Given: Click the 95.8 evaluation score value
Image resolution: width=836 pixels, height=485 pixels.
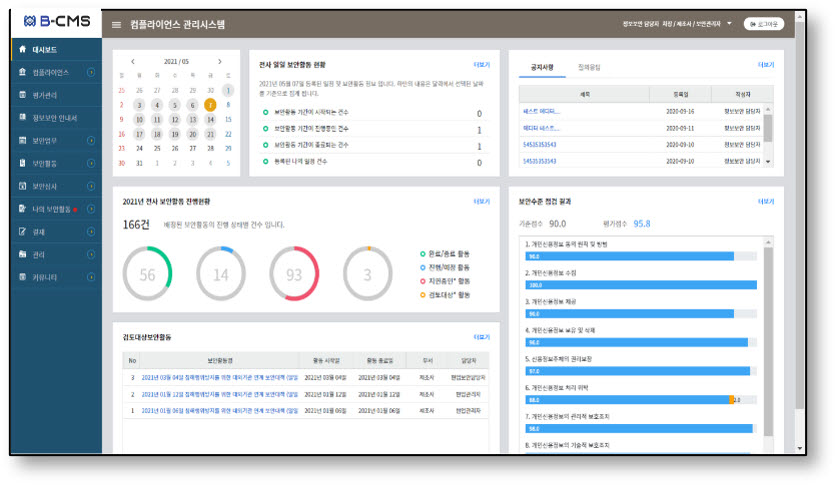Looking at the screenshot, I should (x=642, y=224).
